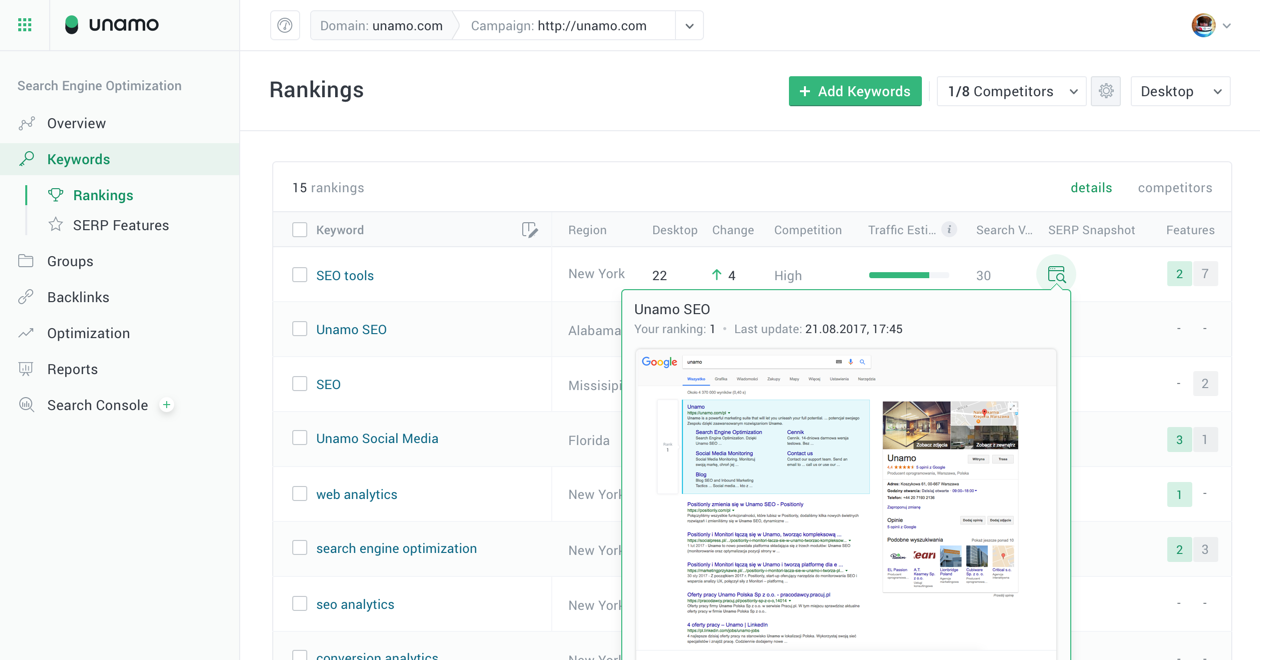Click the Keywords key icon
Image resolution: width=1264 pixels, height=660 pixels.
pos(27,159)
